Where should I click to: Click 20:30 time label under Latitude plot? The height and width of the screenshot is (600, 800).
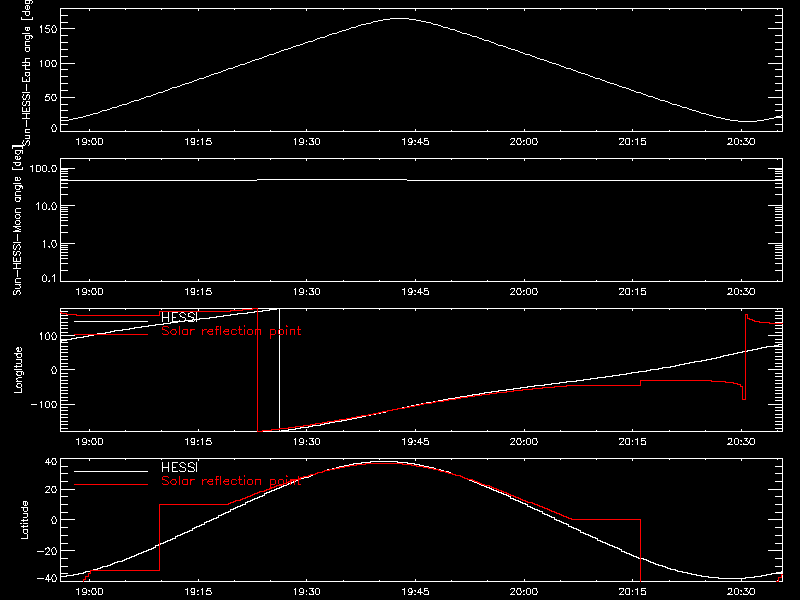coord(741,592)
